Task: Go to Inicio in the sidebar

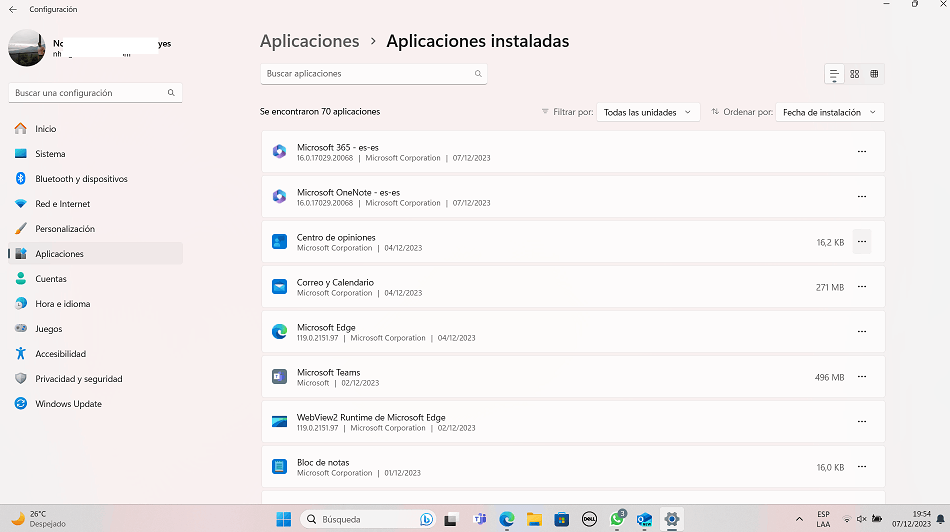Action: point(95,128)
